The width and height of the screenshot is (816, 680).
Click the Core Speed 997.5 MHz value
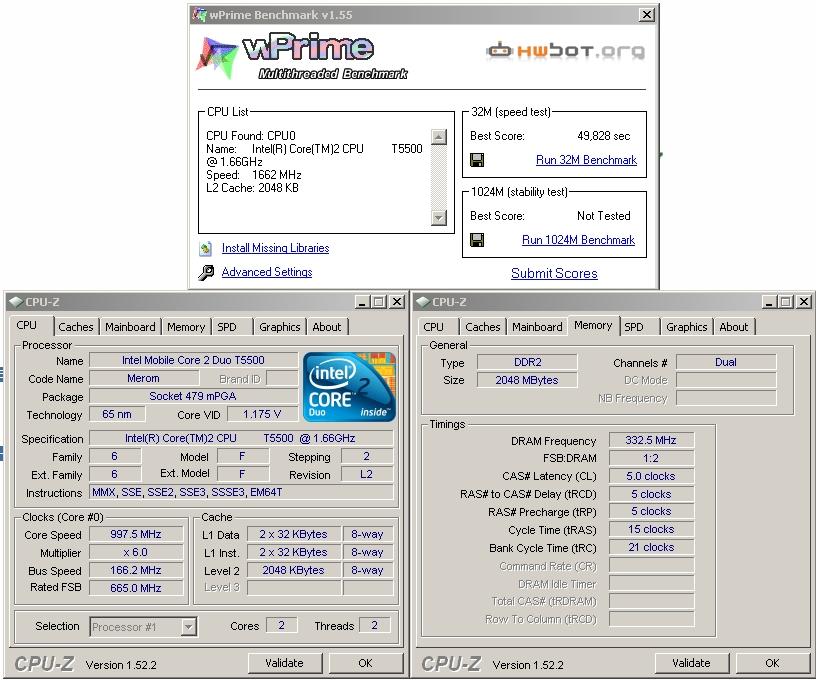pos(136,534)
